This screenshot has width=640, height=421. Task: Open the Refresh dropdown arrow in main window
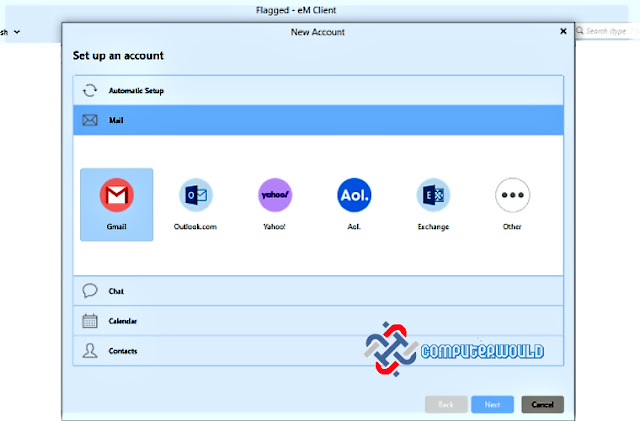point(17,32)
